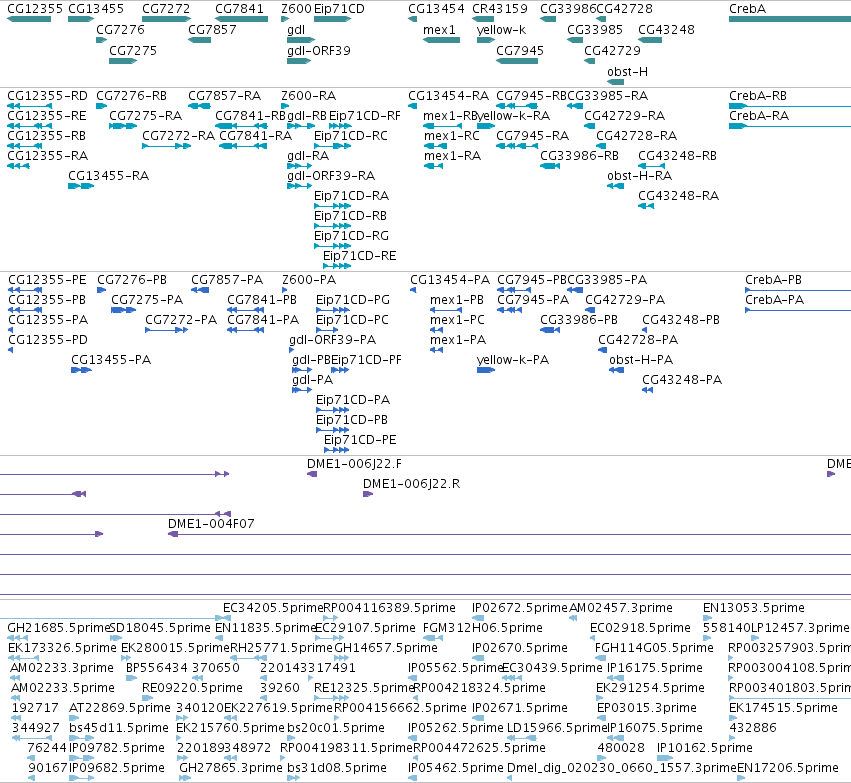This screenshot has height=783, width=851.
Task: Open the CG7275 gene label
Action: (x=133, y=50)
